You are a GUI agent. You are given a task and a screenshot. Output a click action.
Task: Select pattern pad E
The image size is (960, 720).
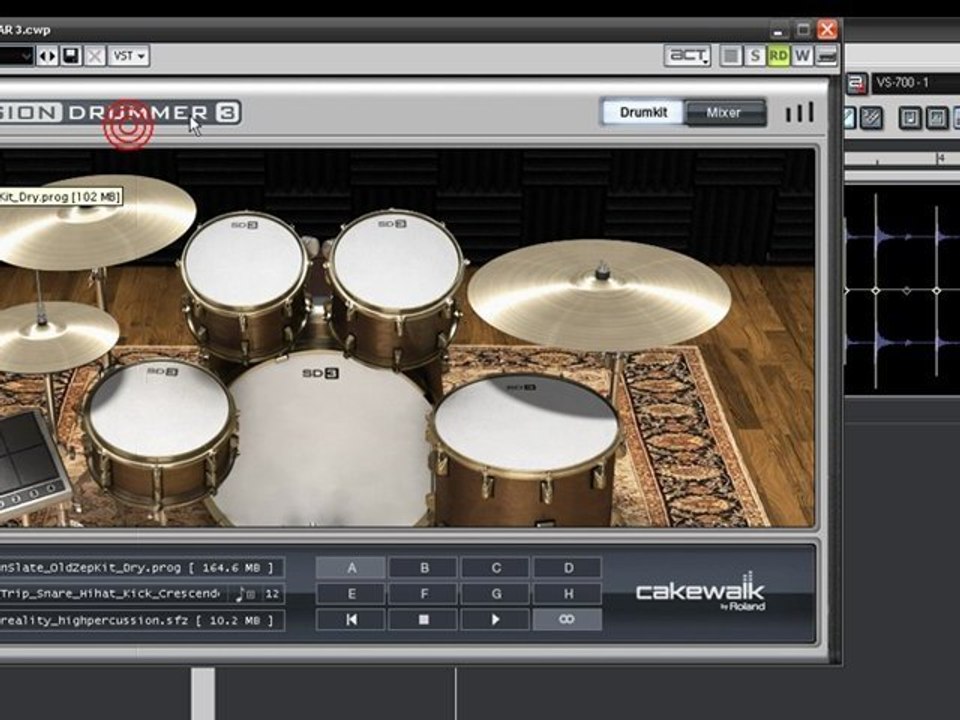coord(351,594)
